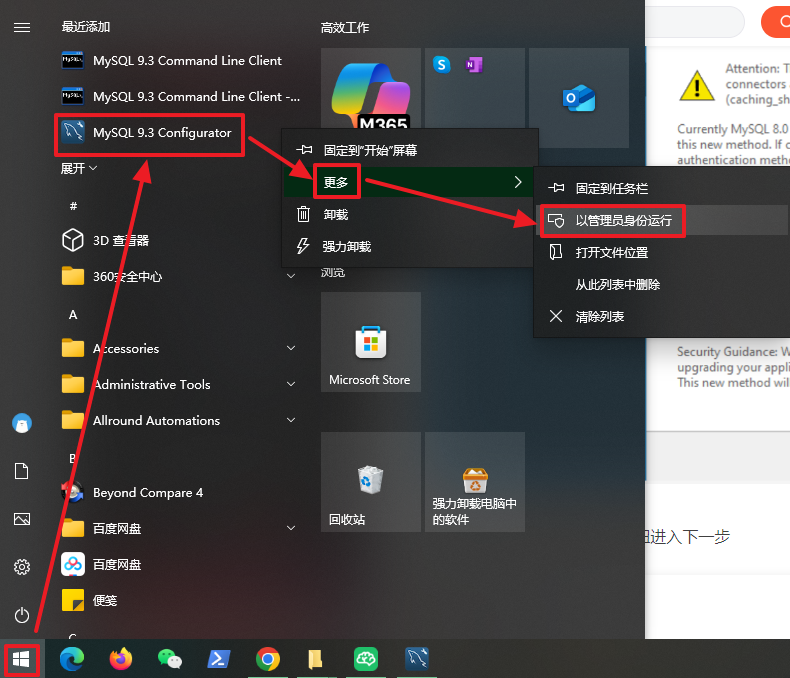The image size is (790, 678).
Task: Open the 便笺 sticky notes app
Action: tap(90, 600)
